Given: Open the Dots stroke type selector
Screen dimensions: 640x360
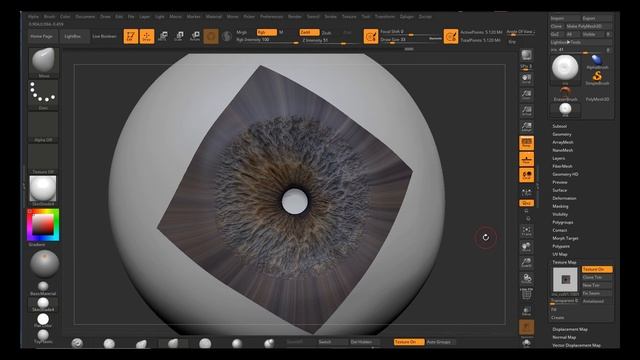Looking at the screenshot, I should tap(43, 95).
